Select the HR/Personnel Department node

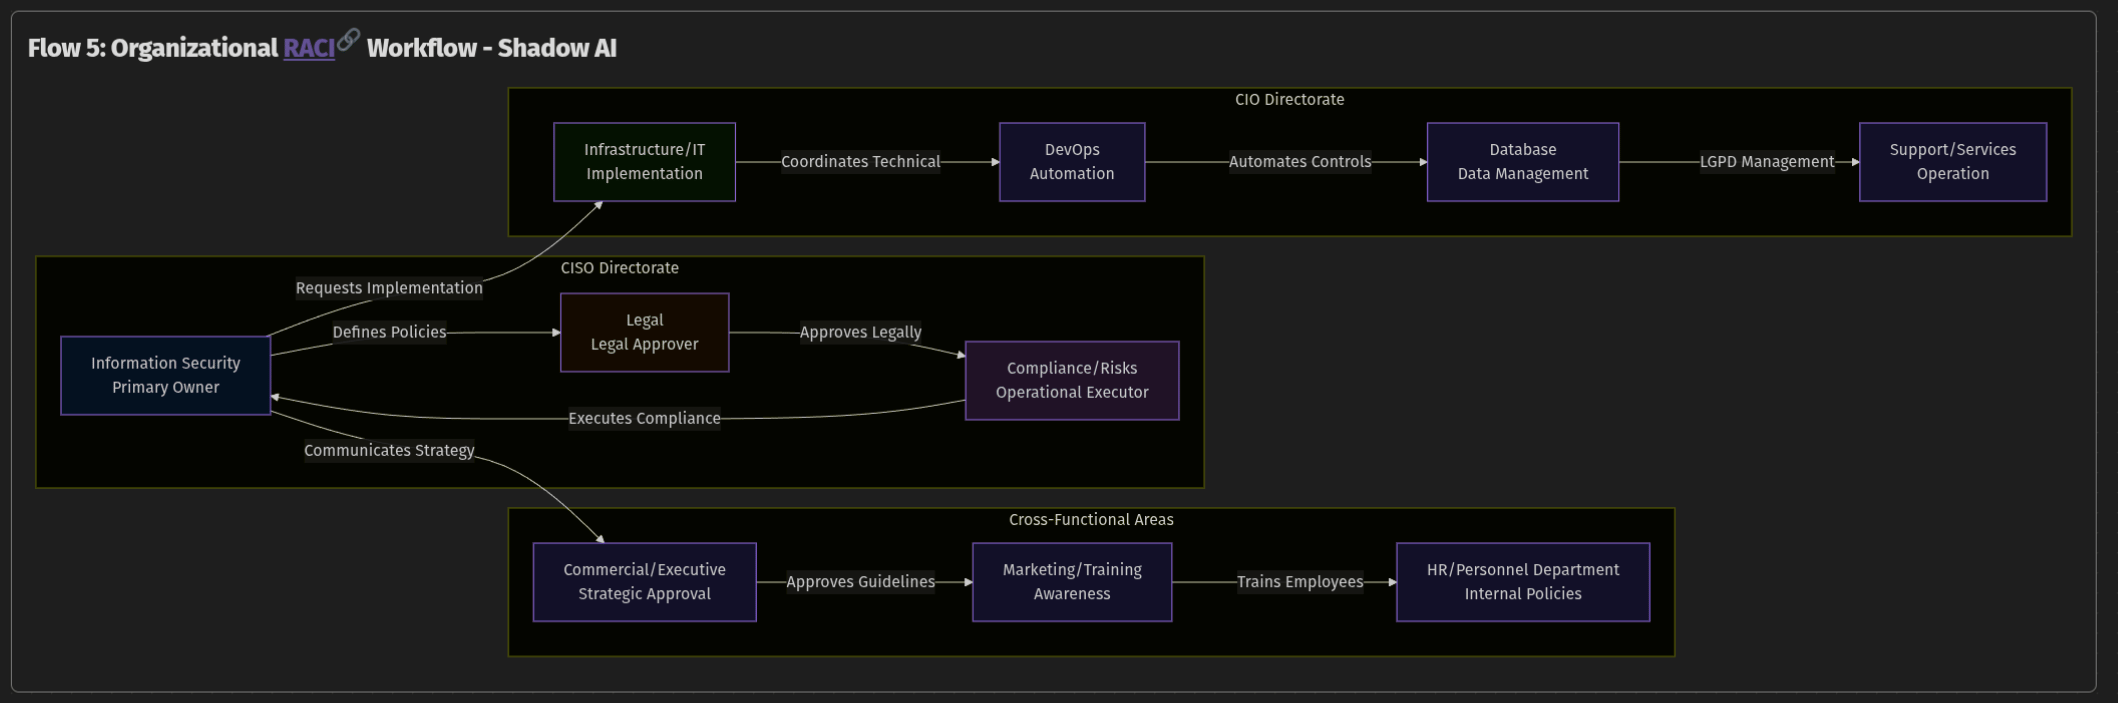[1522, 582]
